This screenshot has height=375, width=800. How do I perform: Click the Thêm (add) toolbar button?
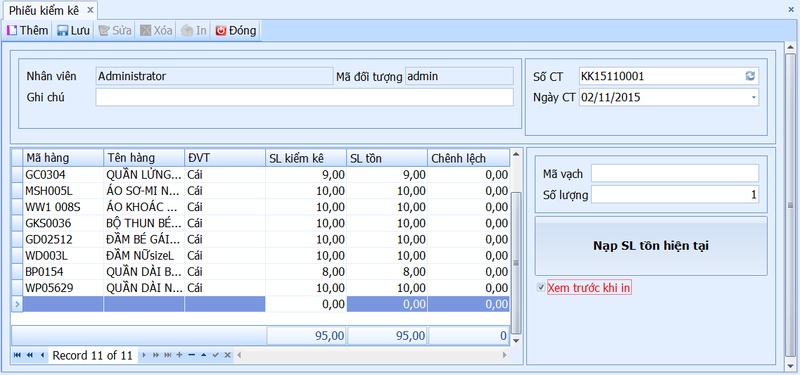[x=28, y=31]
